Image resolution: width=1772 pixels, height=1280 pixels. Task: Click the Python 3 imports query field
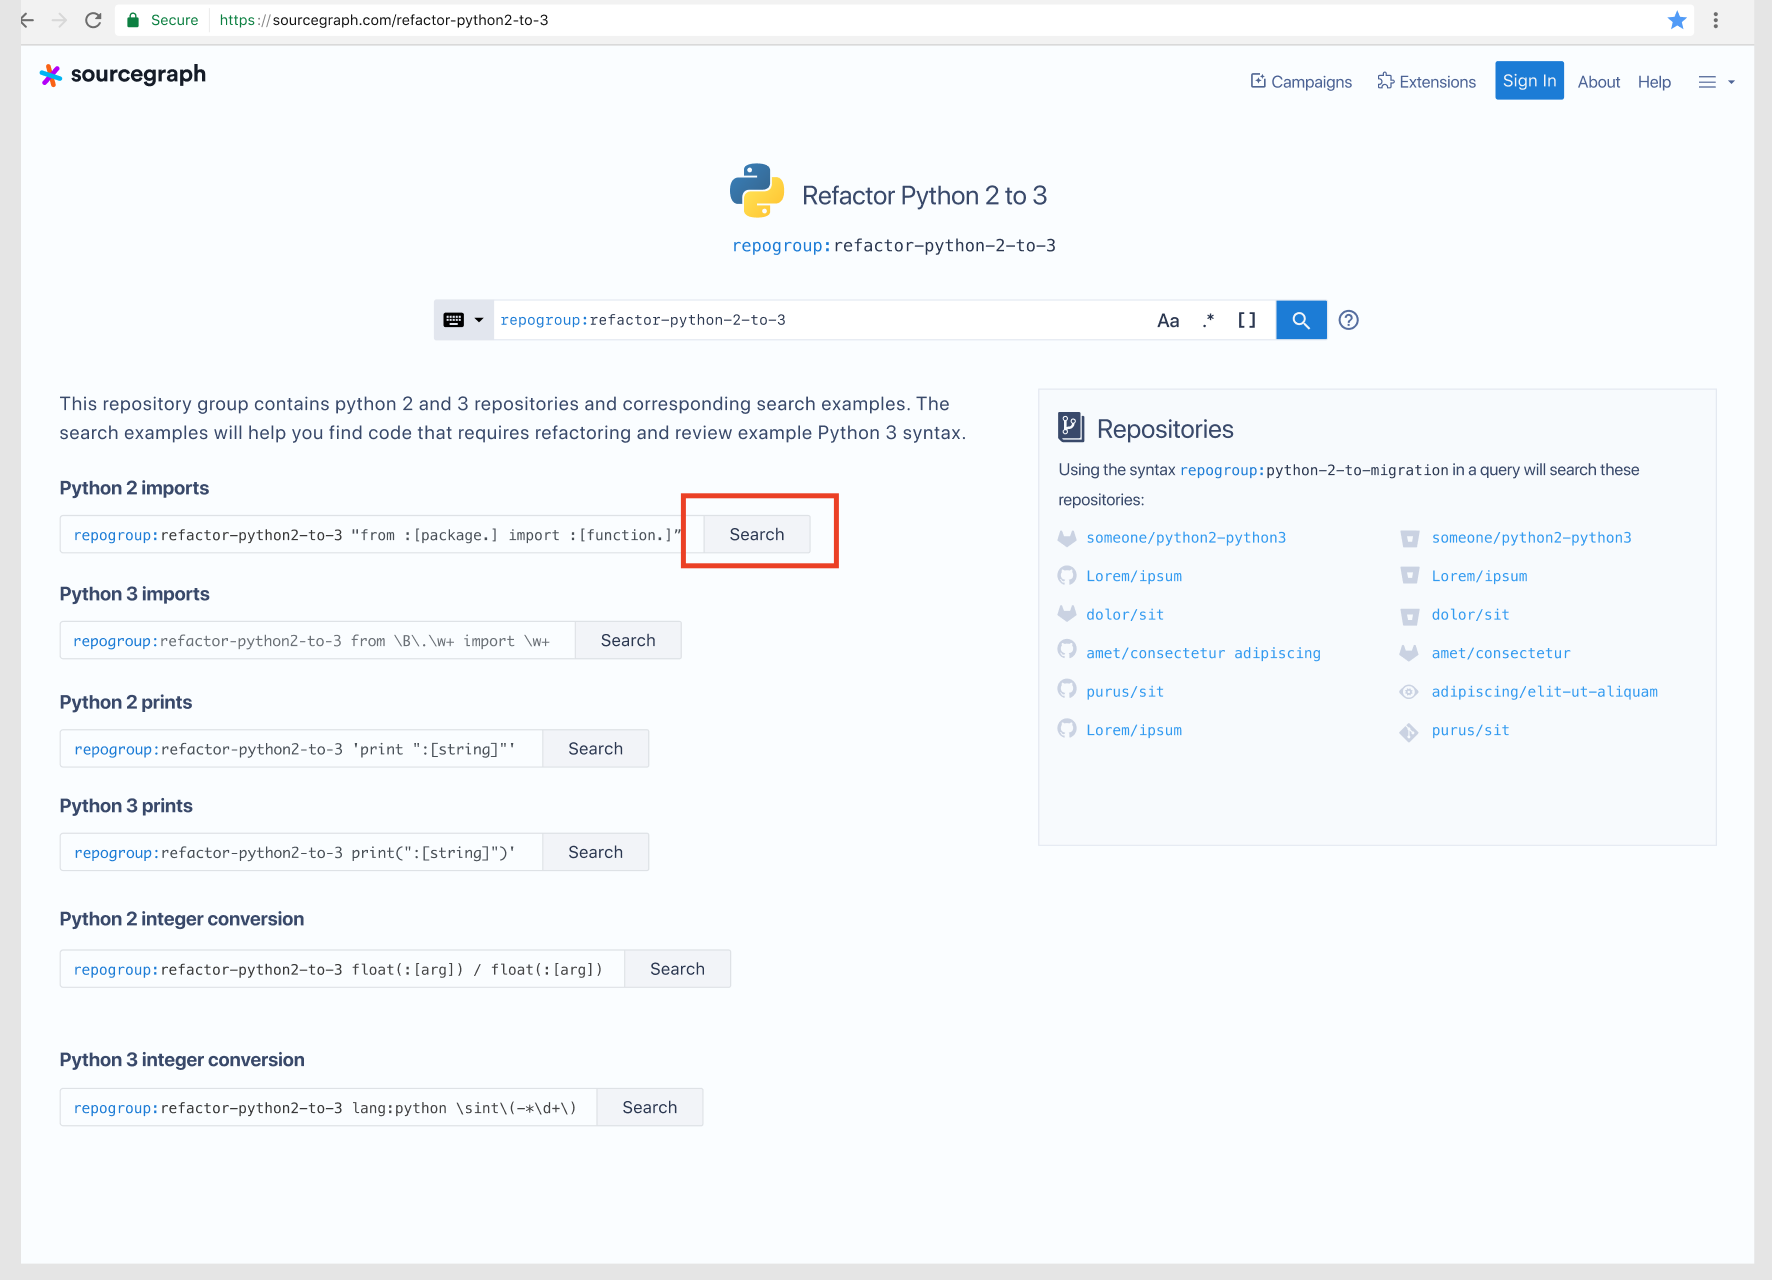click(x=317, y=640)
